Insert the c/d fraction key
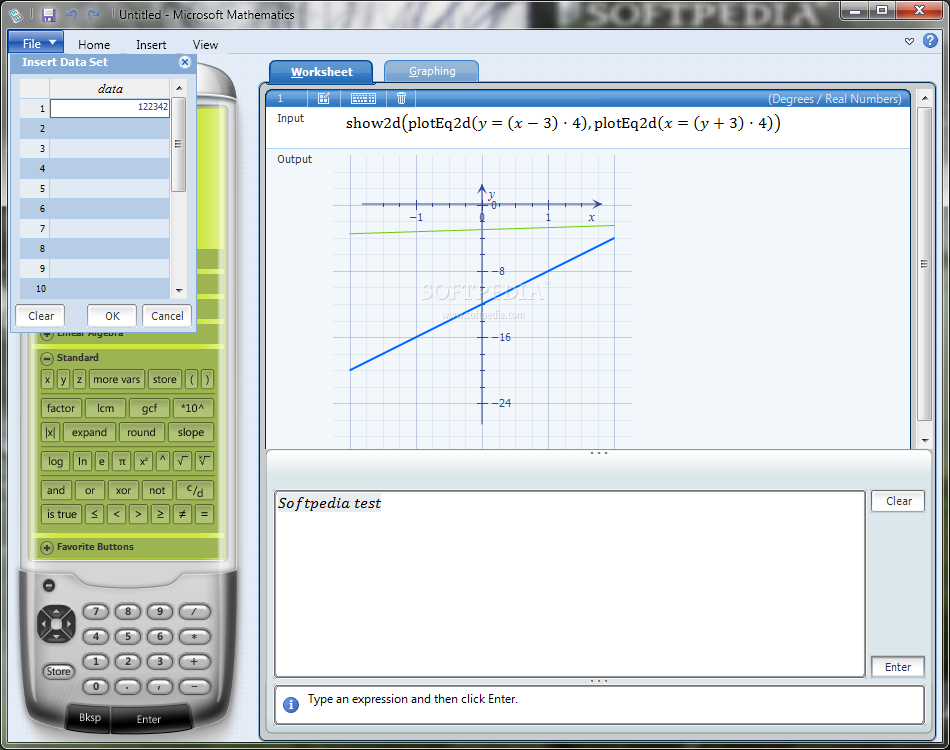The height and width of the screenshot is (750, 950). 194,491
